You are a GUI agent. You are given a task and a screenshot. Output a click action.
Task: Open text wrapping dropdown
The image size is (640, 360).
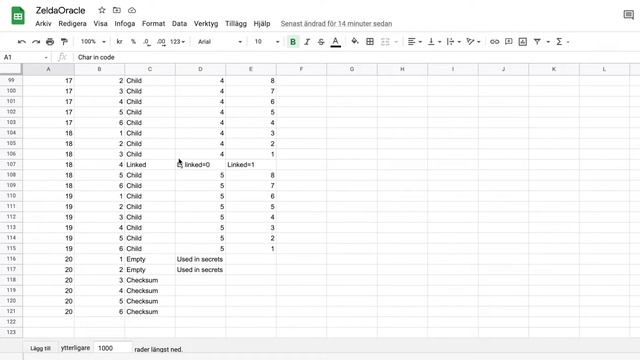tap(453, 42)
